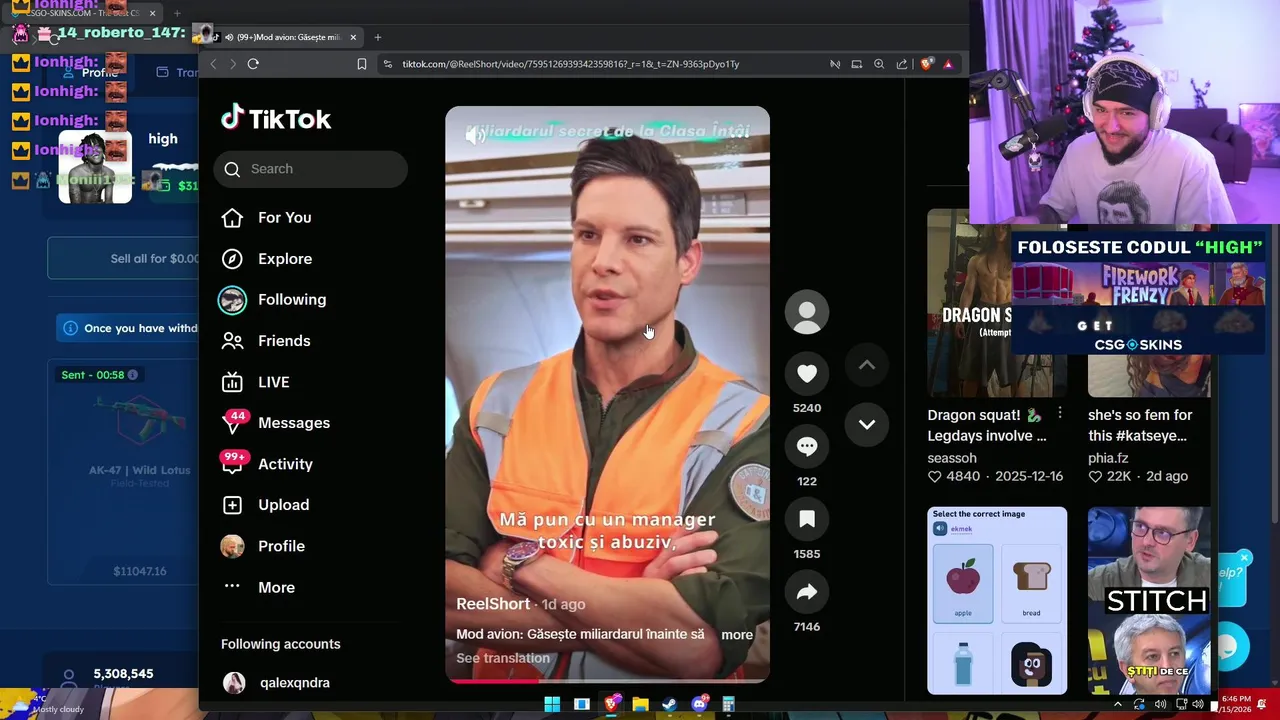Open the Following feed
1280x720 pixels.
(273, 300)
